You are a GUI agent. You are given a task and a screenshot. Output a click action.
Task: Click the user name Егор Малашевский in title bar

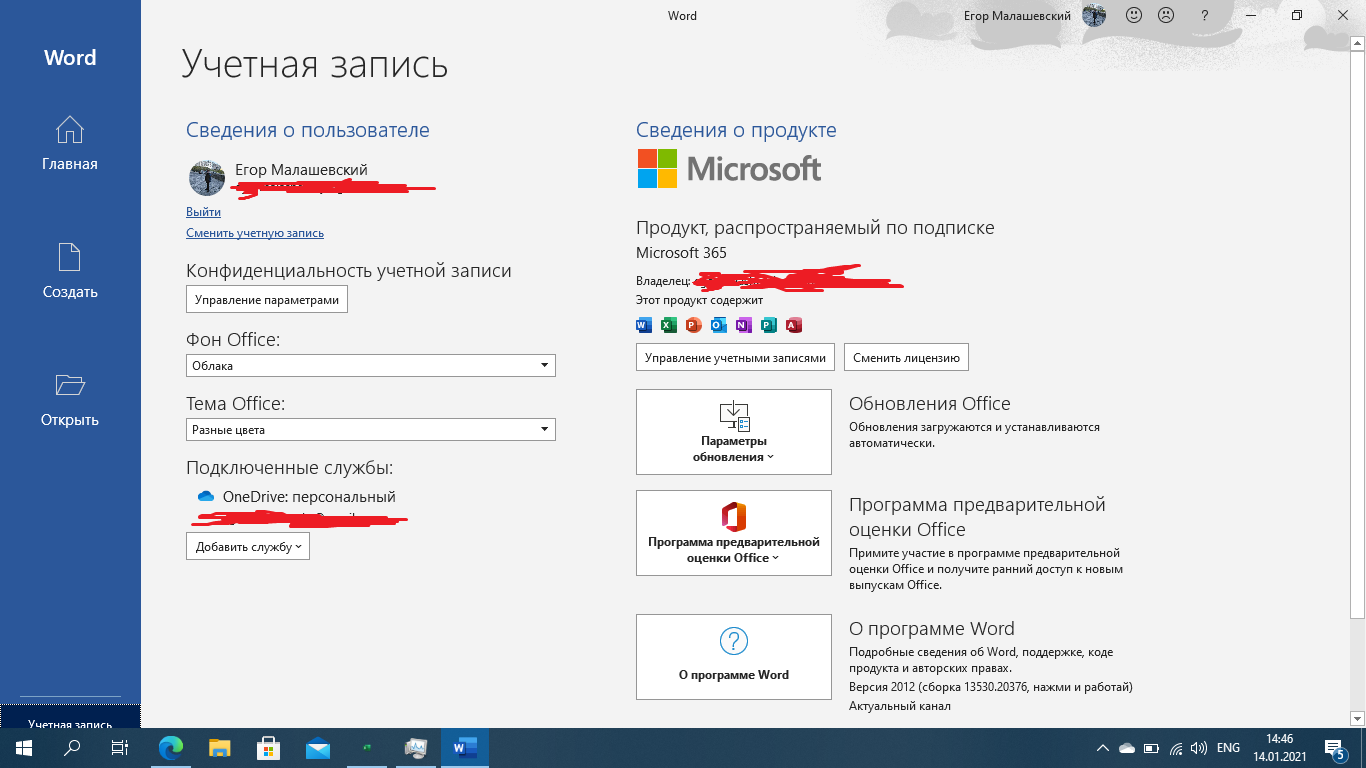click(x=1017, y=15)
